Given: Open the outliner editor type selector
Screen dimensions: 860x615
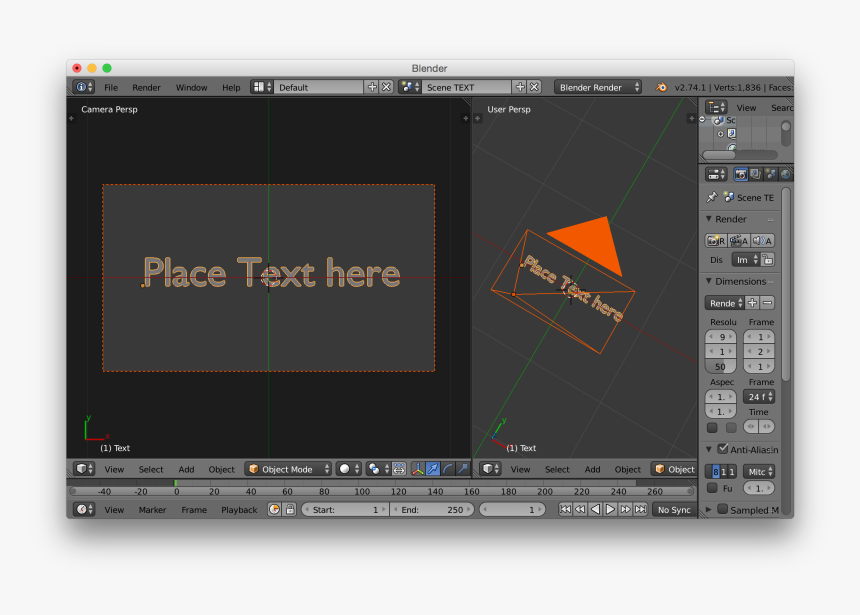Looking at the screenshot, I should click(716, 107).
